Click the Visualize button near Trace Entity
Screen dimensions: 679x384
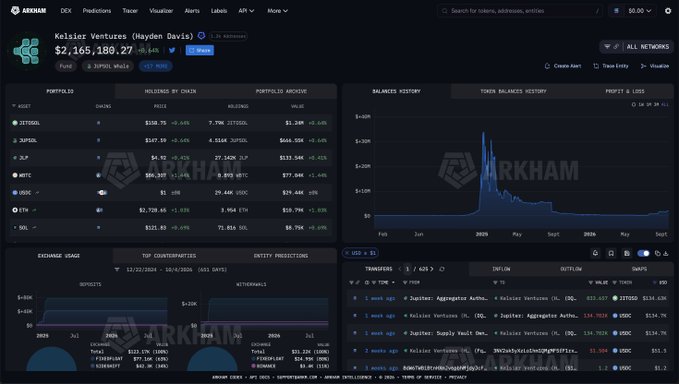point(655,66)
